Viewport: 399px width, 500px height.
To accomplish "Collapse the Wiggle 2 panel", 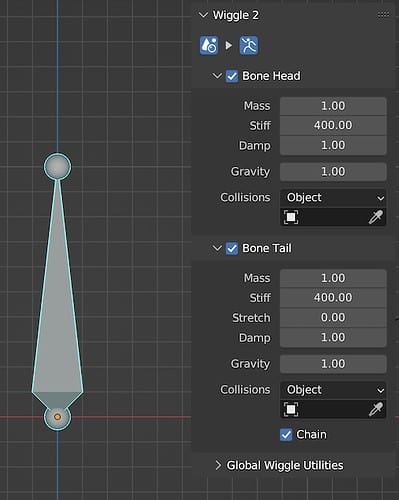I will click(203, 15).
